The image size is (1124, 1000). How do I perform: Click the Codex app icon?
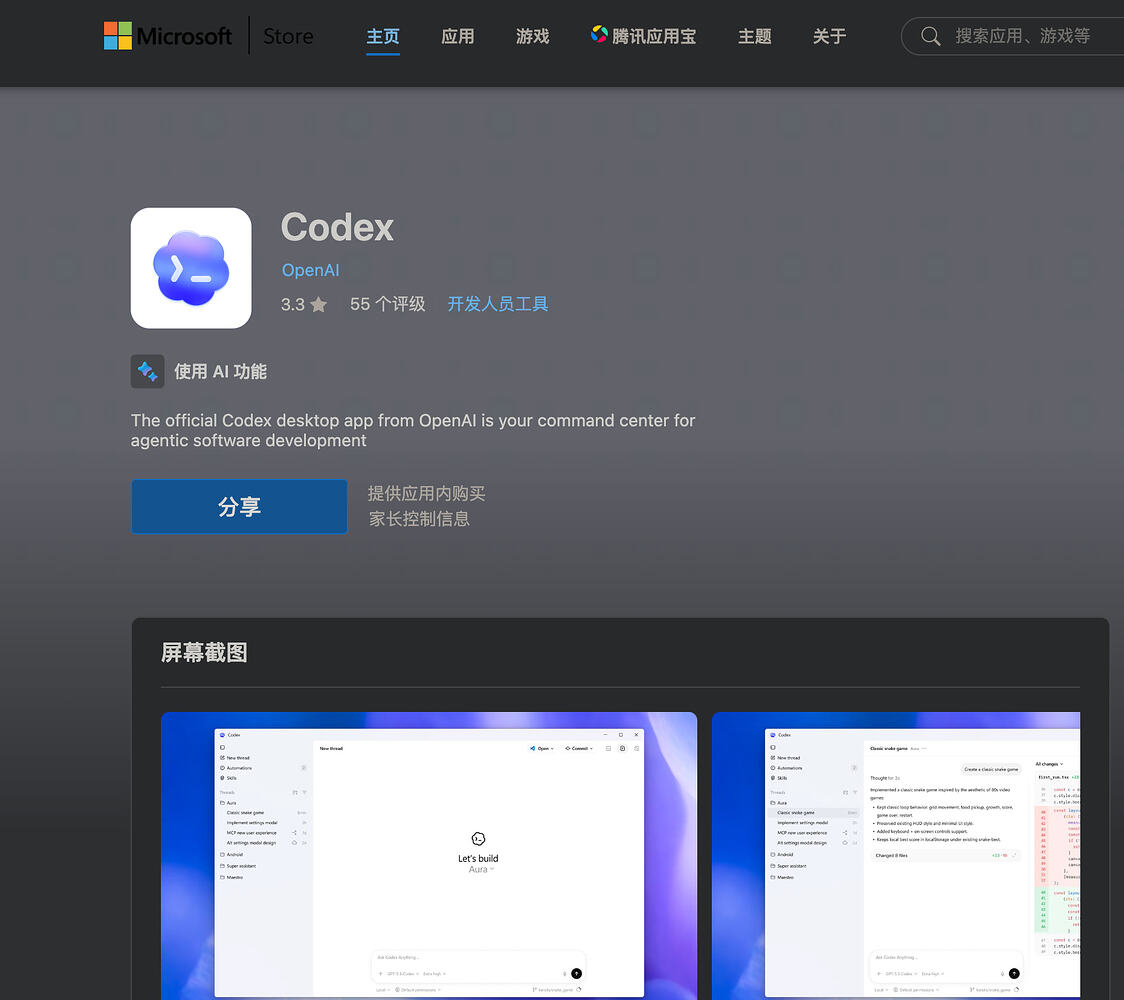(191, 268)
